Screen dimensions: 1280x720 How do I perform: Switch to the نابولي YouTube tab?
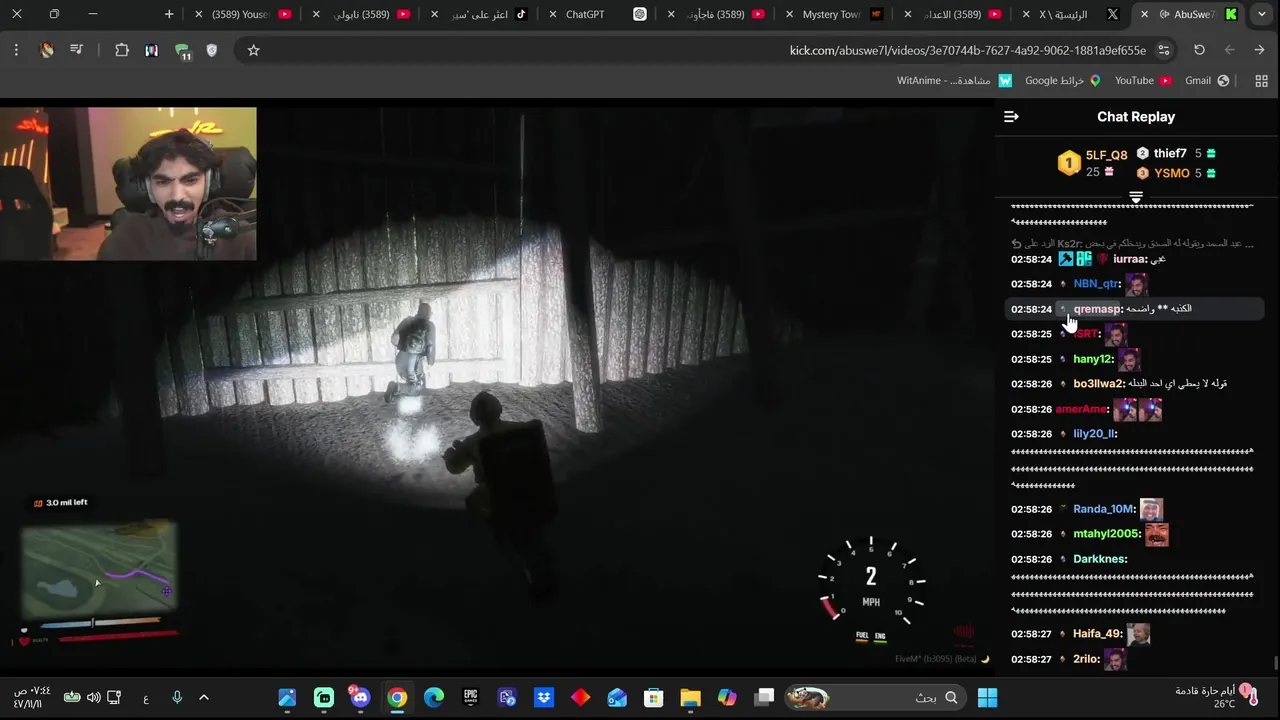pos(362,14)
